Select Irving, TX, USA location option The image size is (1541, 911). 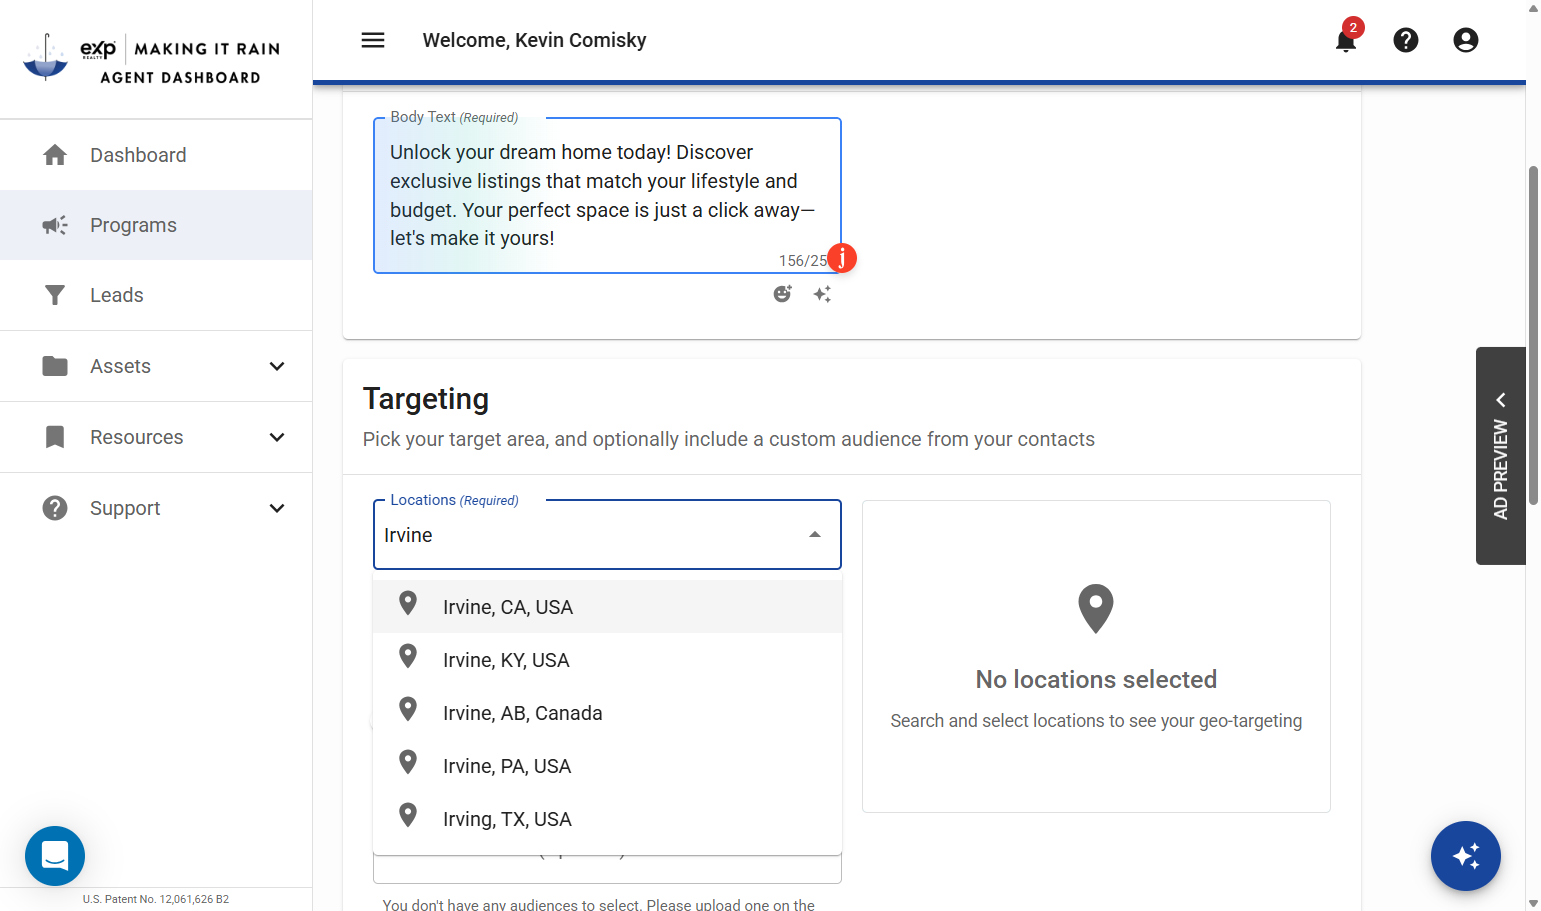pos(607,819)
